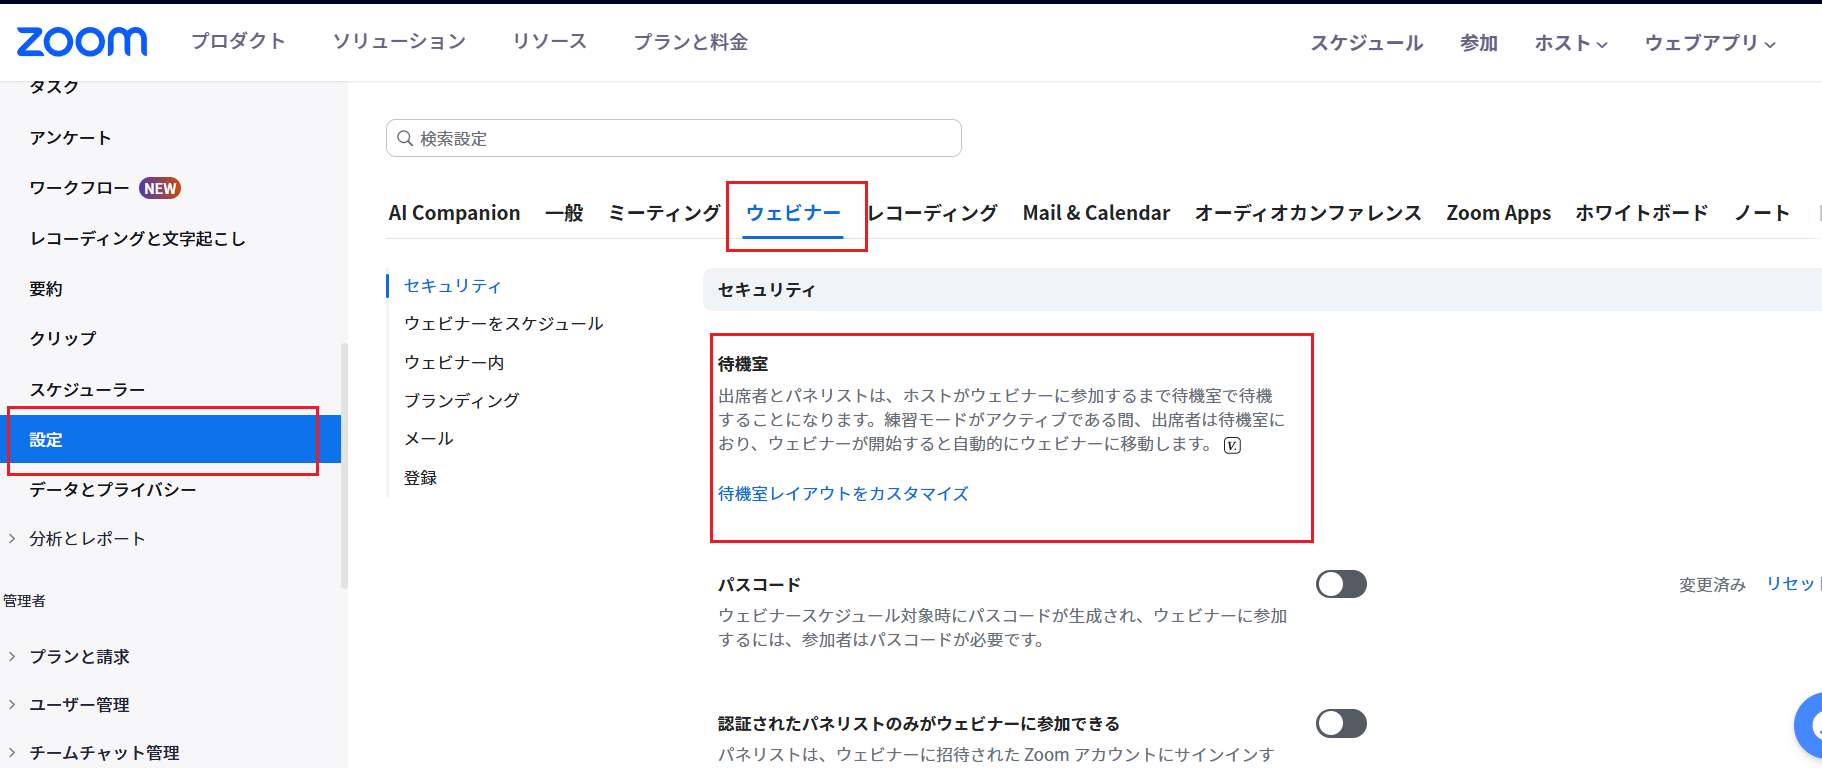This screenshot has width=1822, height=768.
Task: Open the chat help bubble icon
Action: tap(1812, 725)
